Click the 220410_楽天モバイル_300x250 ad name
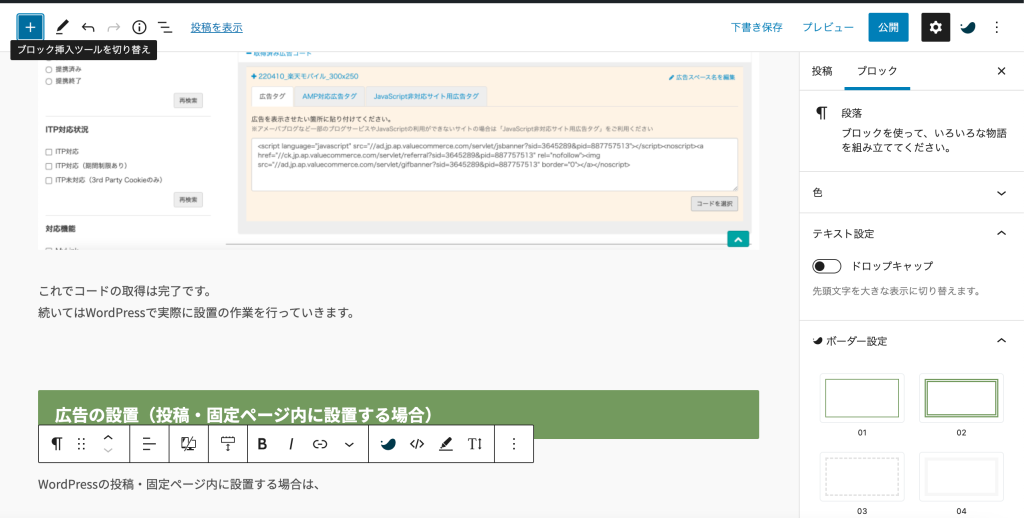This screenshot has height=518, width=1024. [305, 76]
